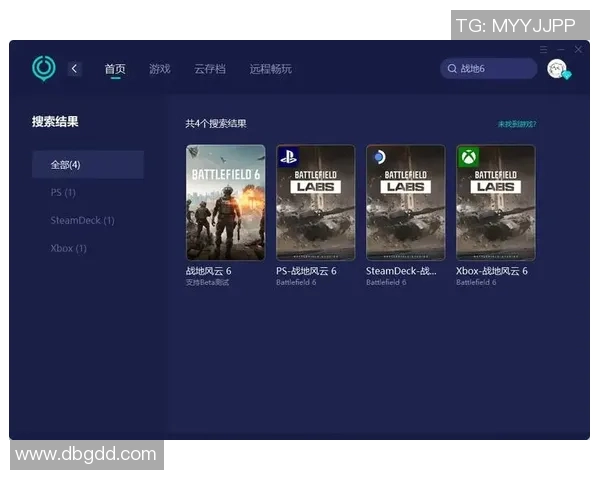Click the Steam badge on the SteamDeck cover
Viewport: 600px width, 480px height.
point(379,157)
